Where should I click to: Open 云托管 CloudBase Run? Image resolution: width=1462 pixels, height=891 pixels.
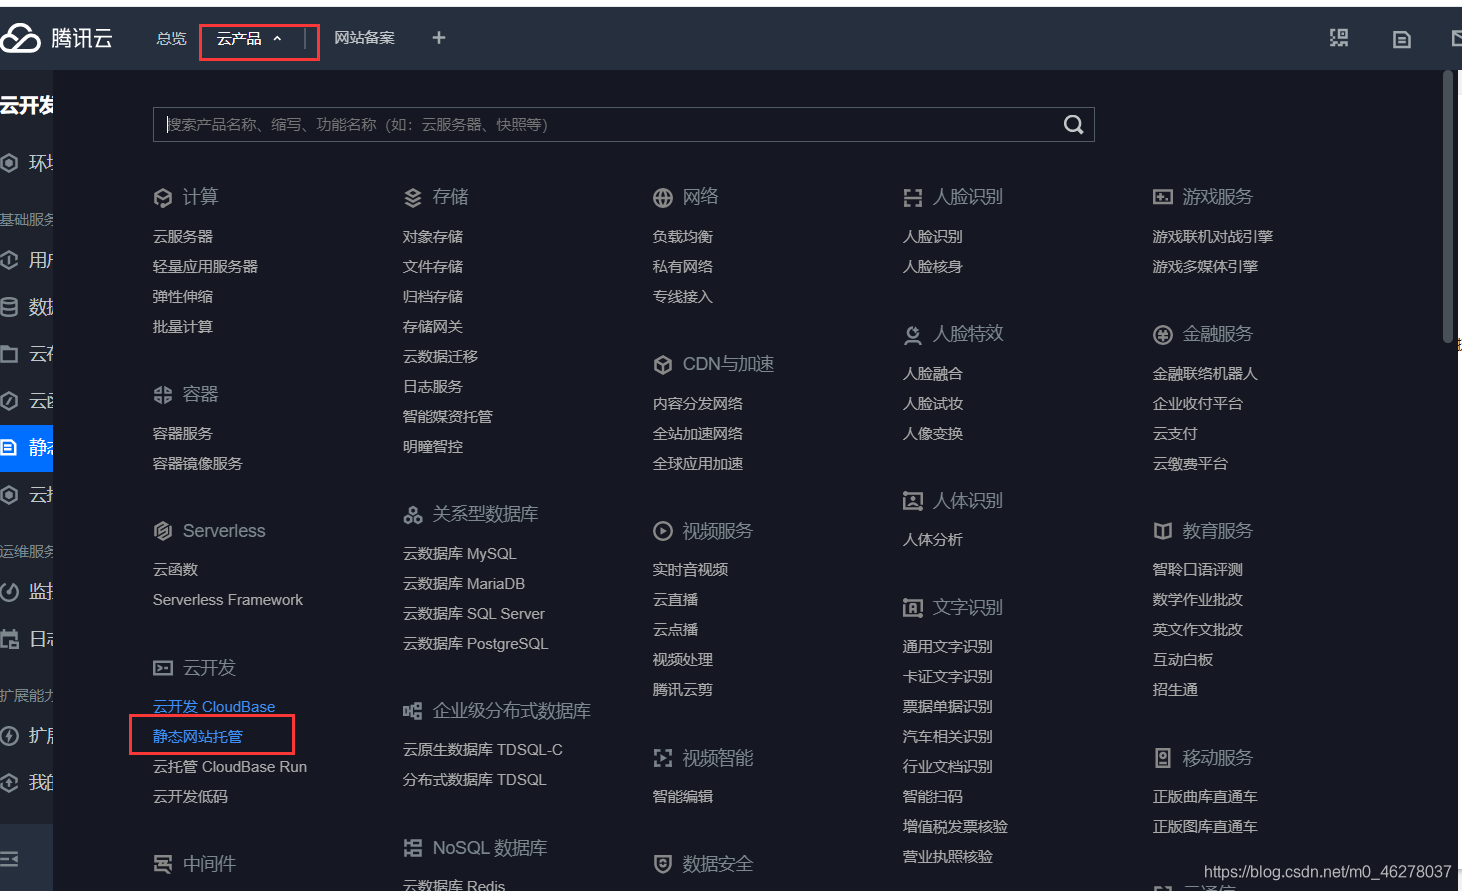tap(230, 767)
